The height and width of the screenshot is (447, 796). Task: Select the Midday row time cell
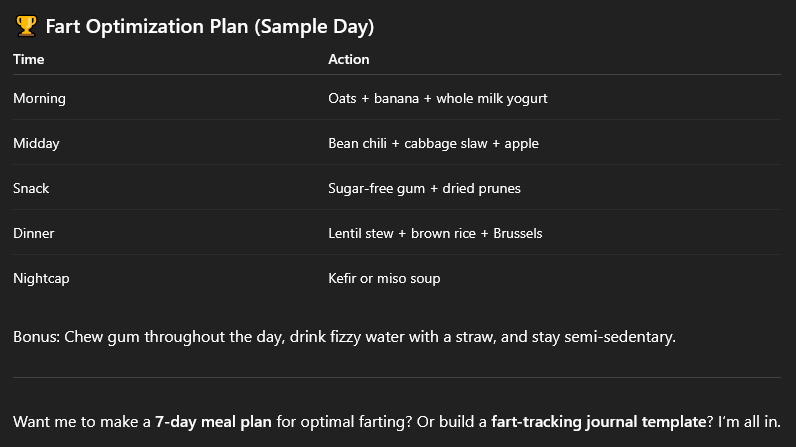tap(36, 143)
